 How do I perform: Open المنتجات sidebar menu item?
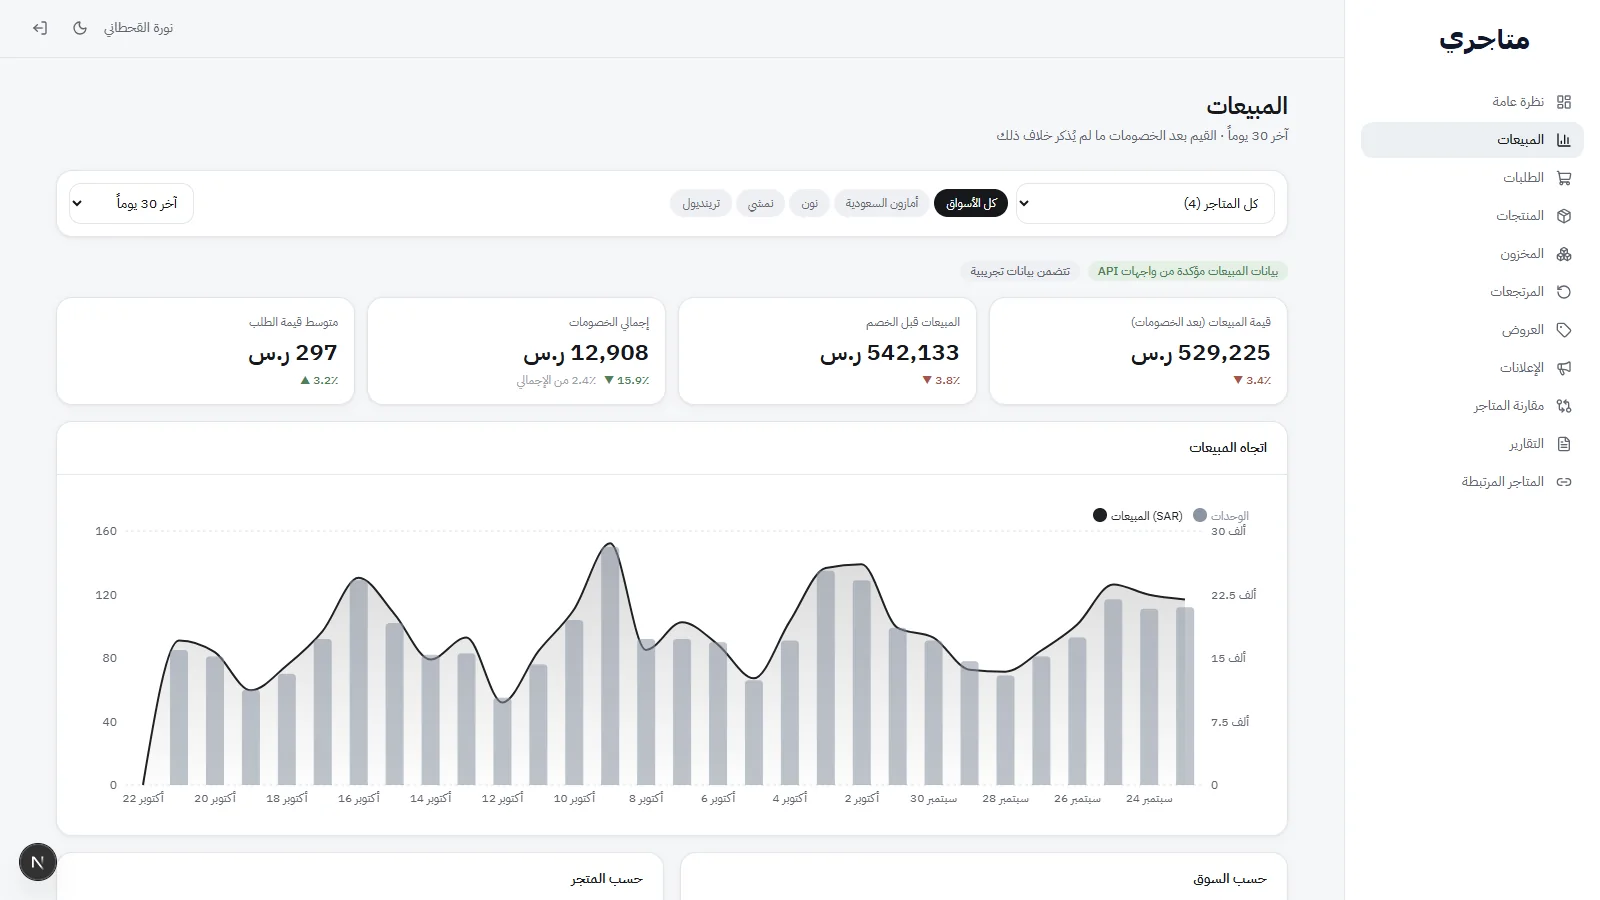point(1472,216)
